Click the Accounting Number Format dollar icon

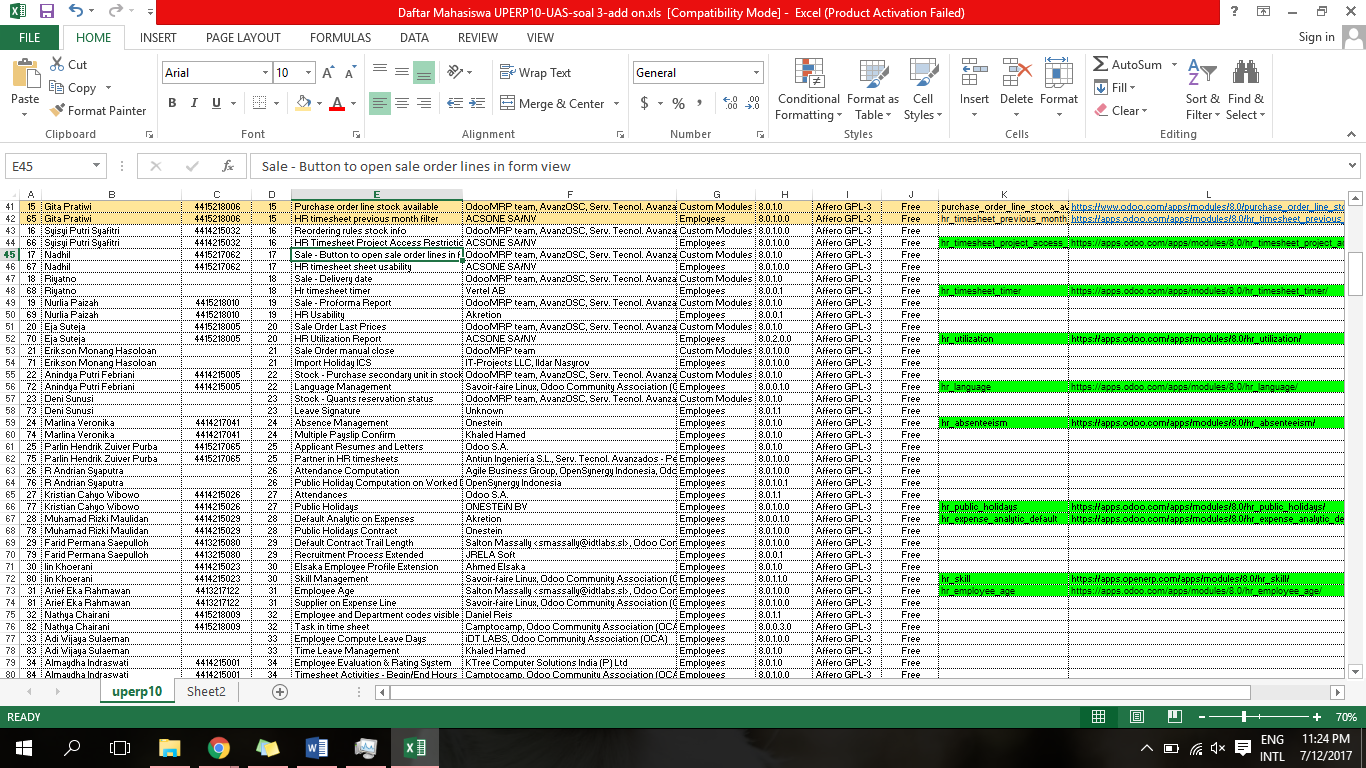[645, 103]
